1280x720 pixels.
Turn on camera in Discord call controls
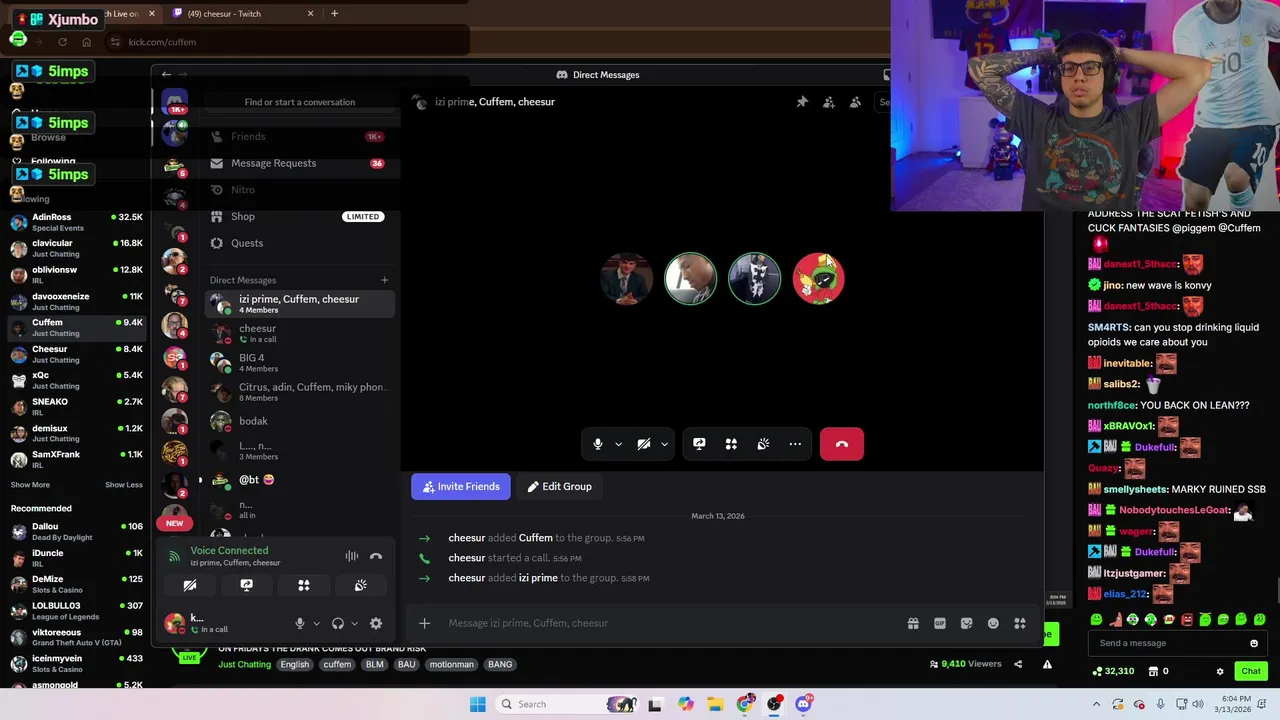click(644, 444)
